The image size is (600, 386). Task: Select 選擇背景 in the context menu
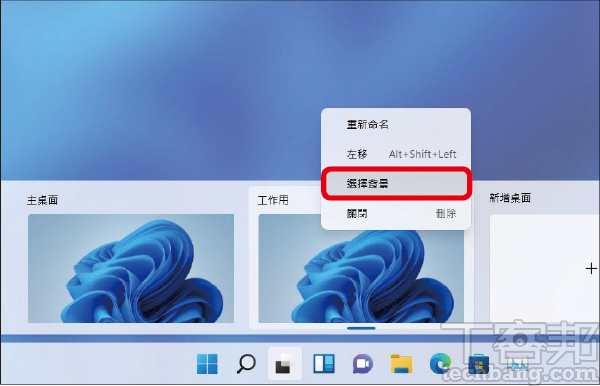click(396, 184)
